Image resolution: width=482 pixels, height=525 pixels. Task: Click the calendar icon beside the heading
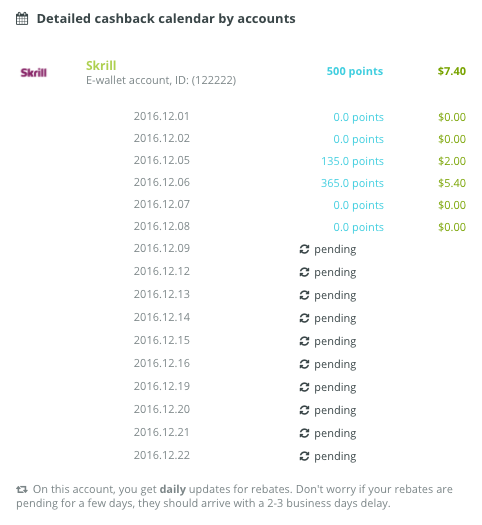[x=22, y=19]
